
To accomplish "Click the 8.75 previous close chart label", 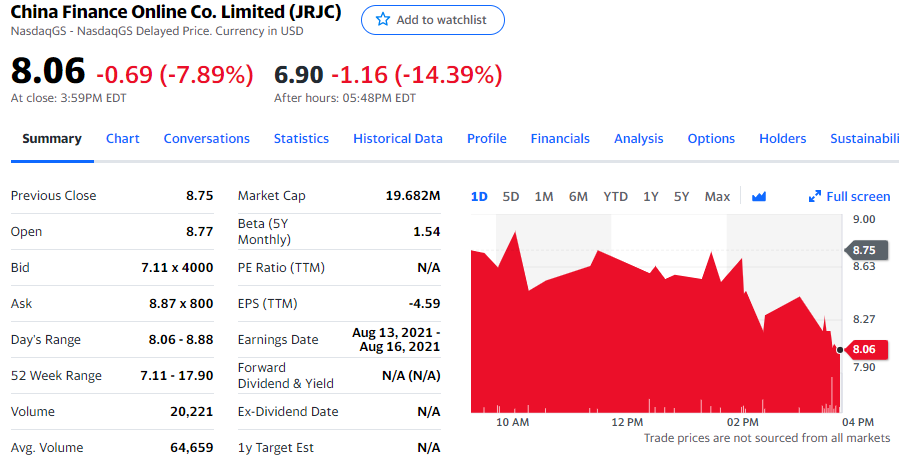I will [x=864, y=250].
